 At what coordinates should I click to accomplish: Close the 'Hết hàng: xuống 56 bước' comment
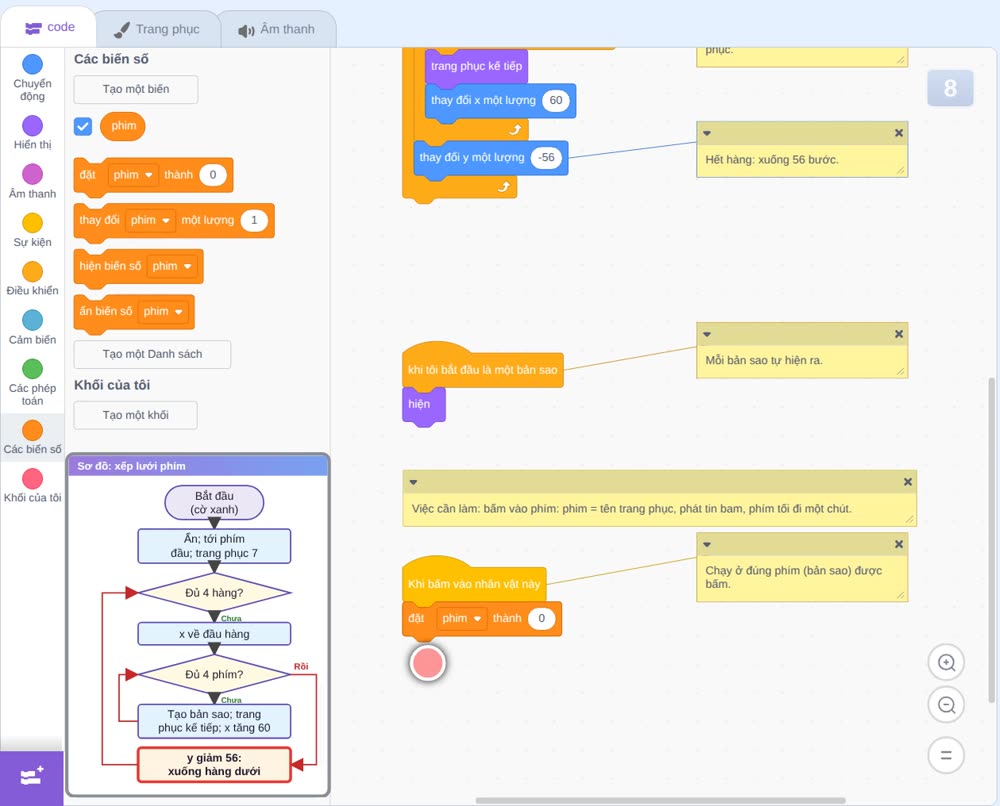(899, 133)
